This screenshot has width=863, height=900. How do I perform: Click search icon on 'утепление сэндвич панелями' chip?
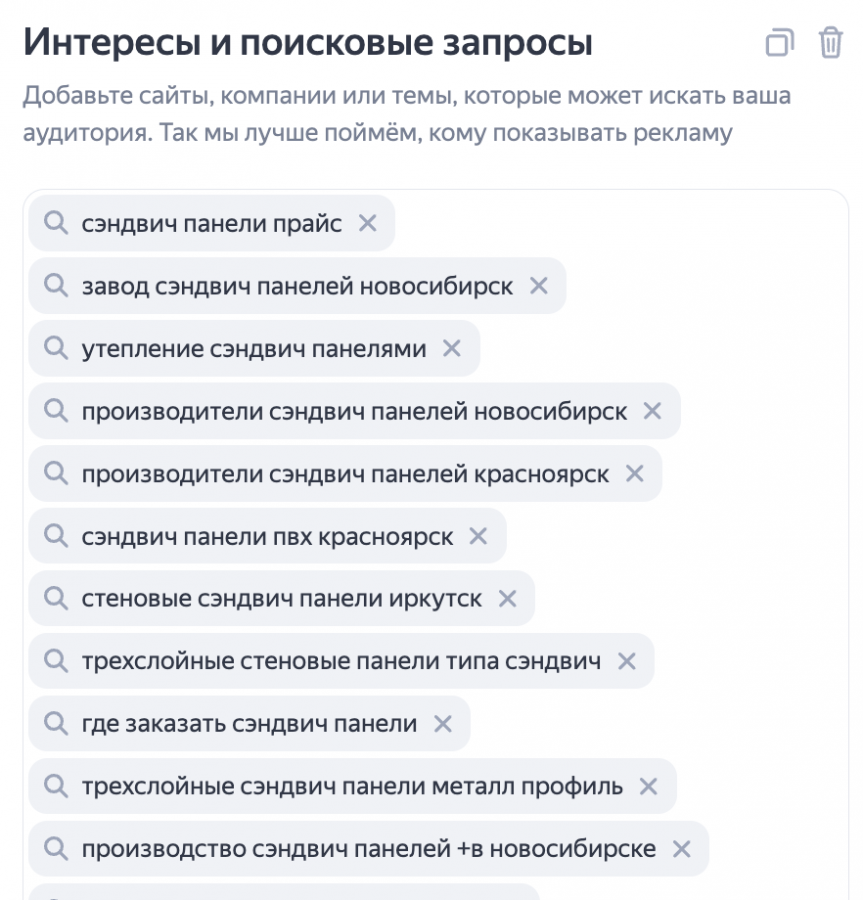click(x=56, y=349)
